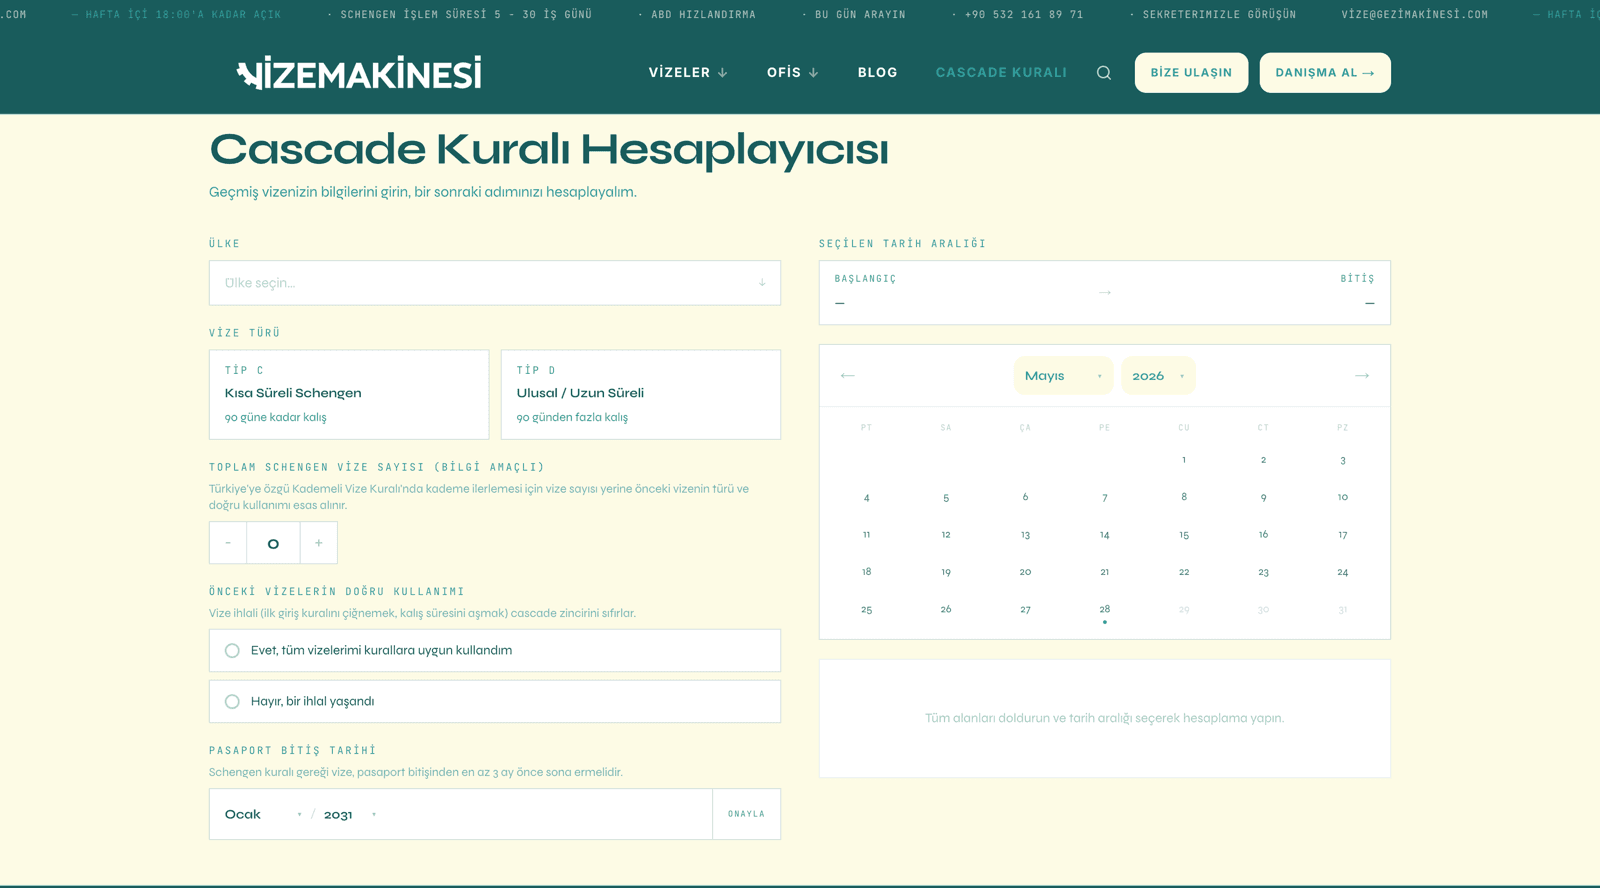Open the Ofis menu

pos(793,73)
